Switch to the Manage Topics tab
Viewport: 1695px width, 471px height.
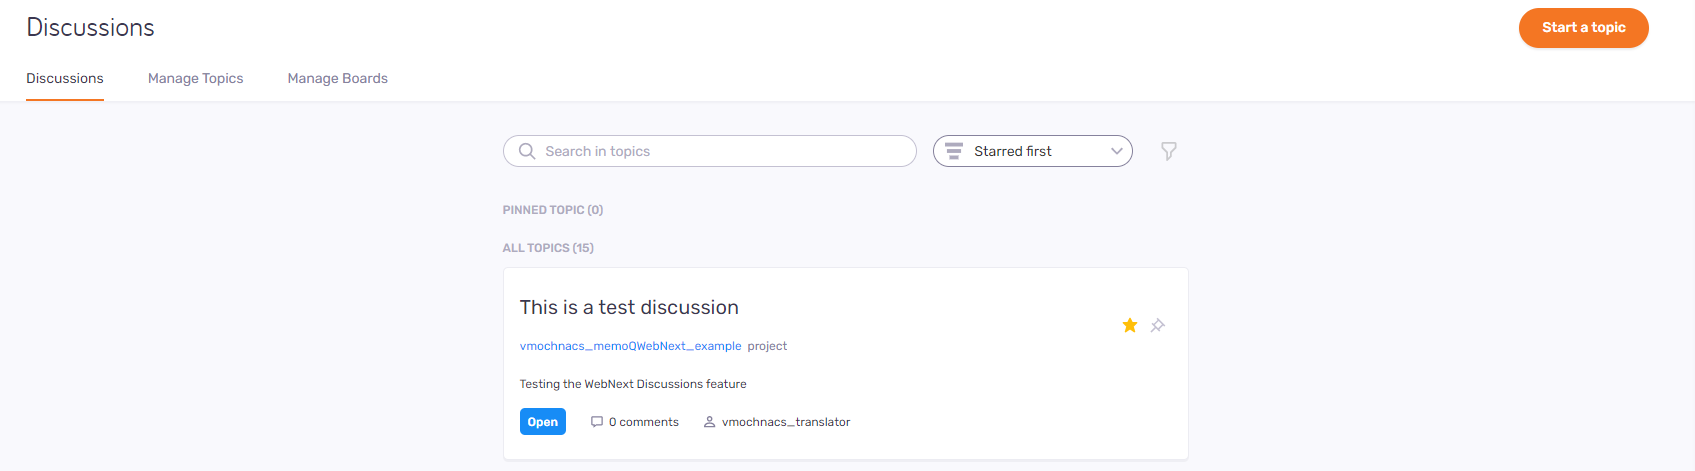(195, 78)
